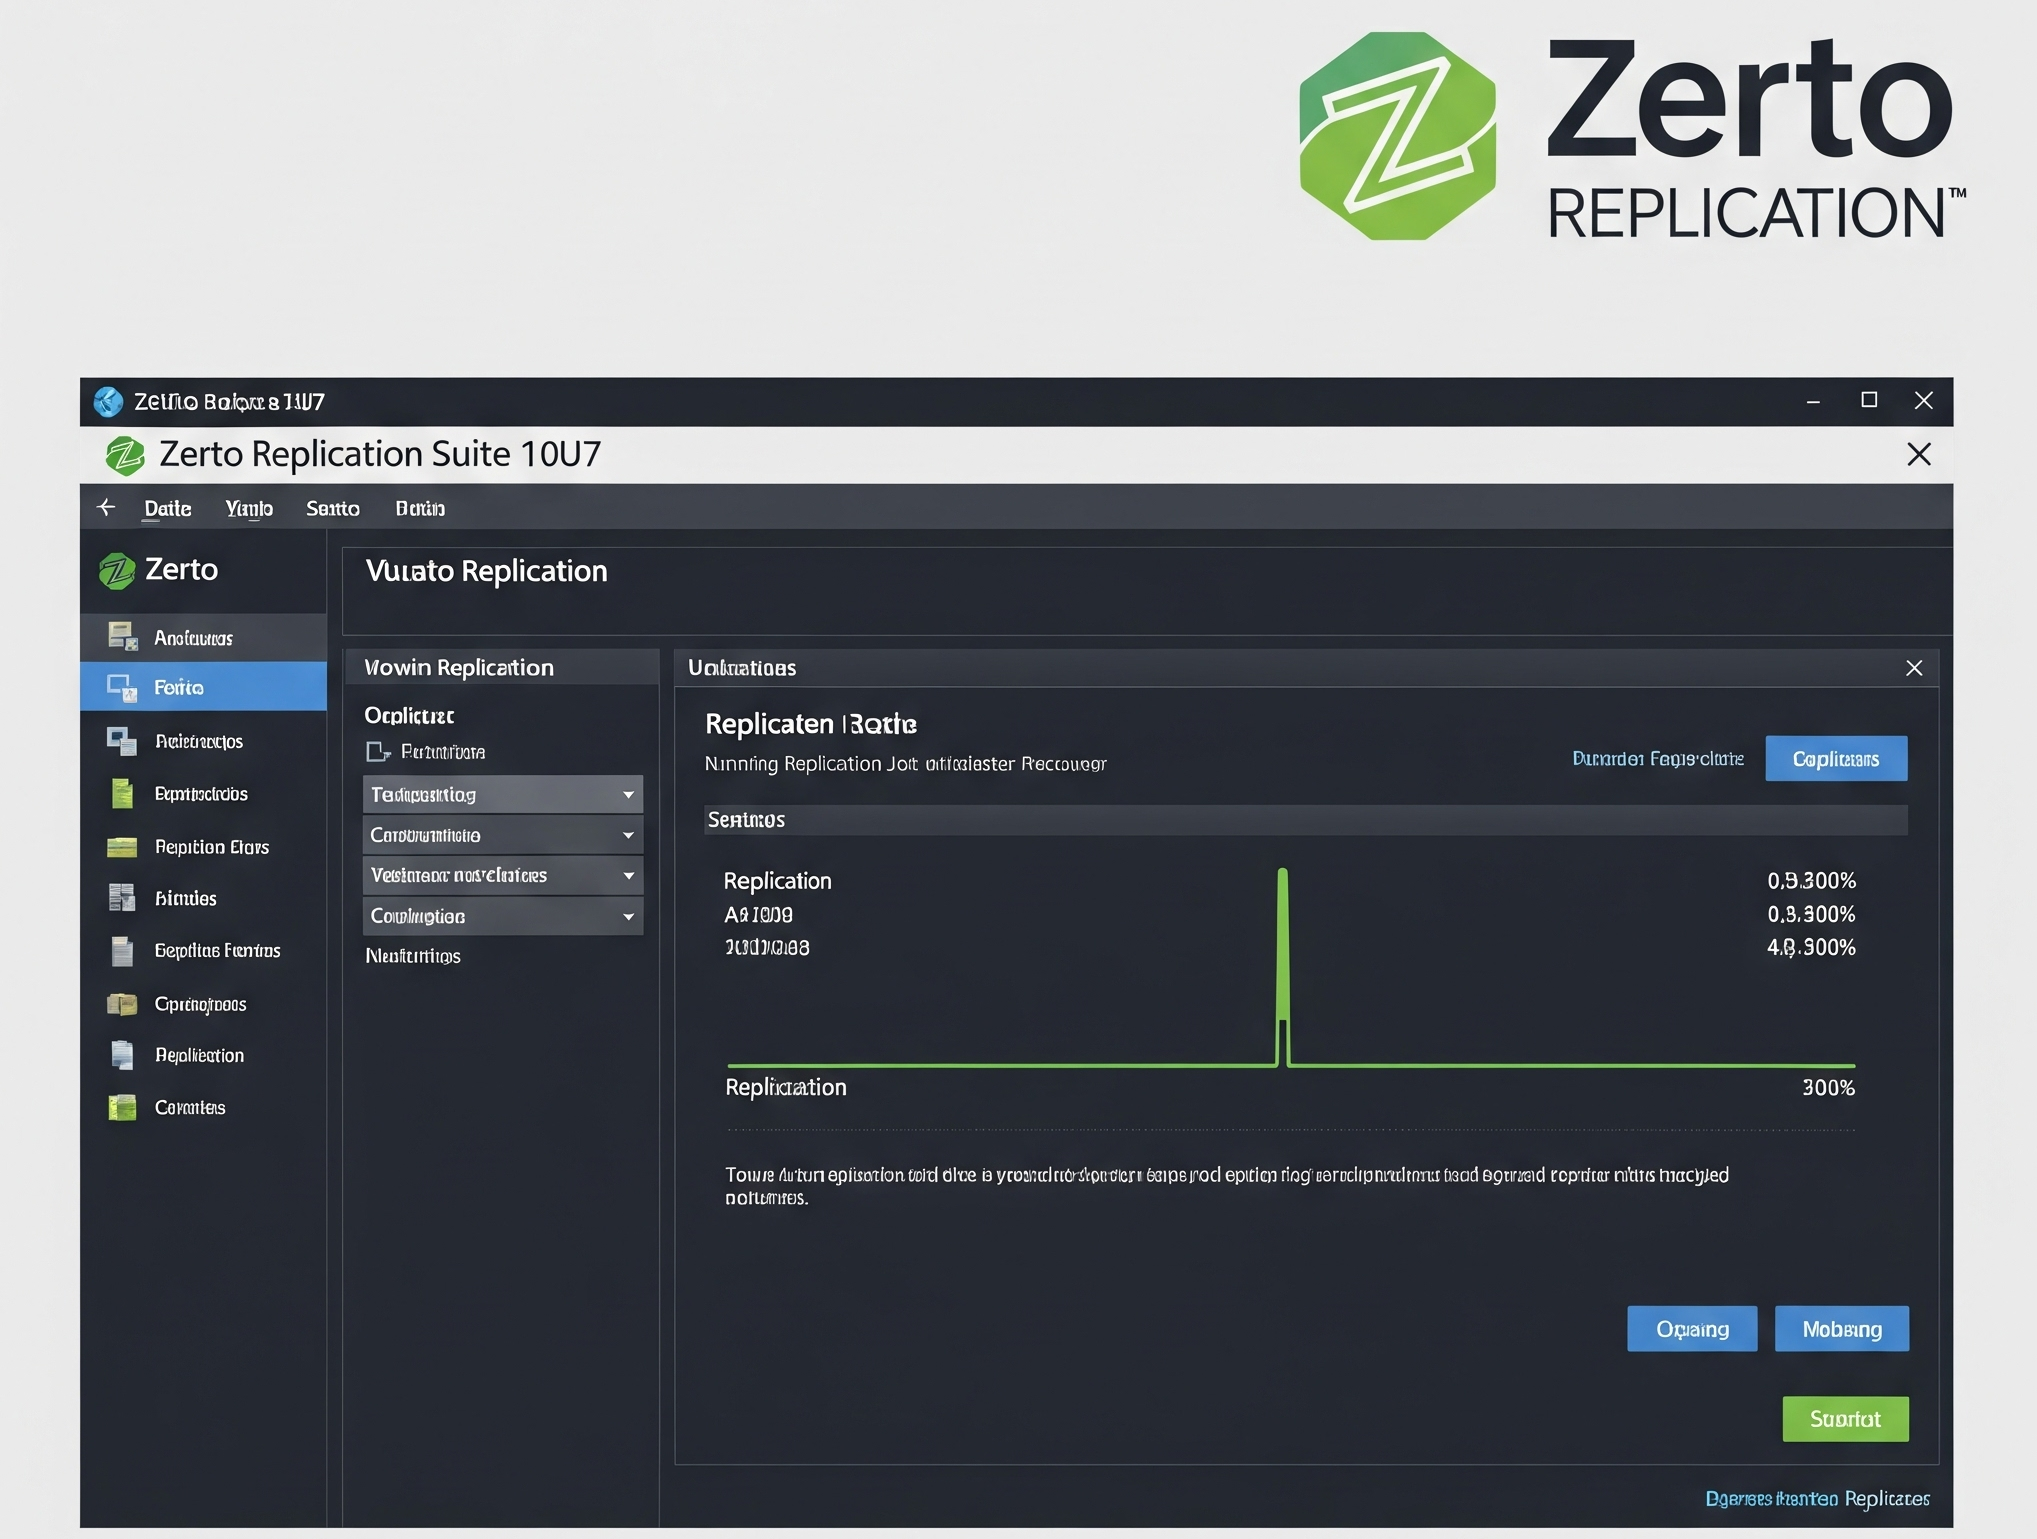Viewport: 2037px width, 1539px height.
Task: Click the Bimdes sidebar icon
Action: pos(122,898)
